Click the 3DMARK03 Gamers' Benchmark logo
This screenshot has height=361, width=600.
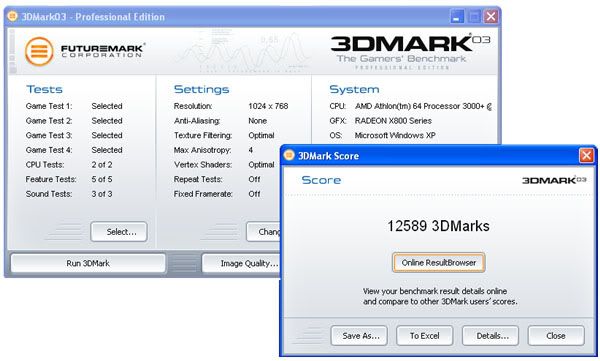(410, 52)
